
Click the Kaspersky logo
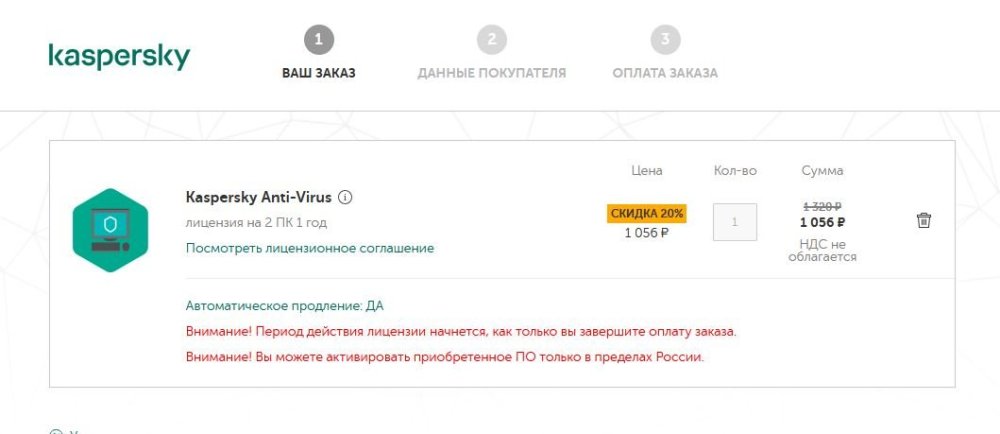click(x=119, y=56)
